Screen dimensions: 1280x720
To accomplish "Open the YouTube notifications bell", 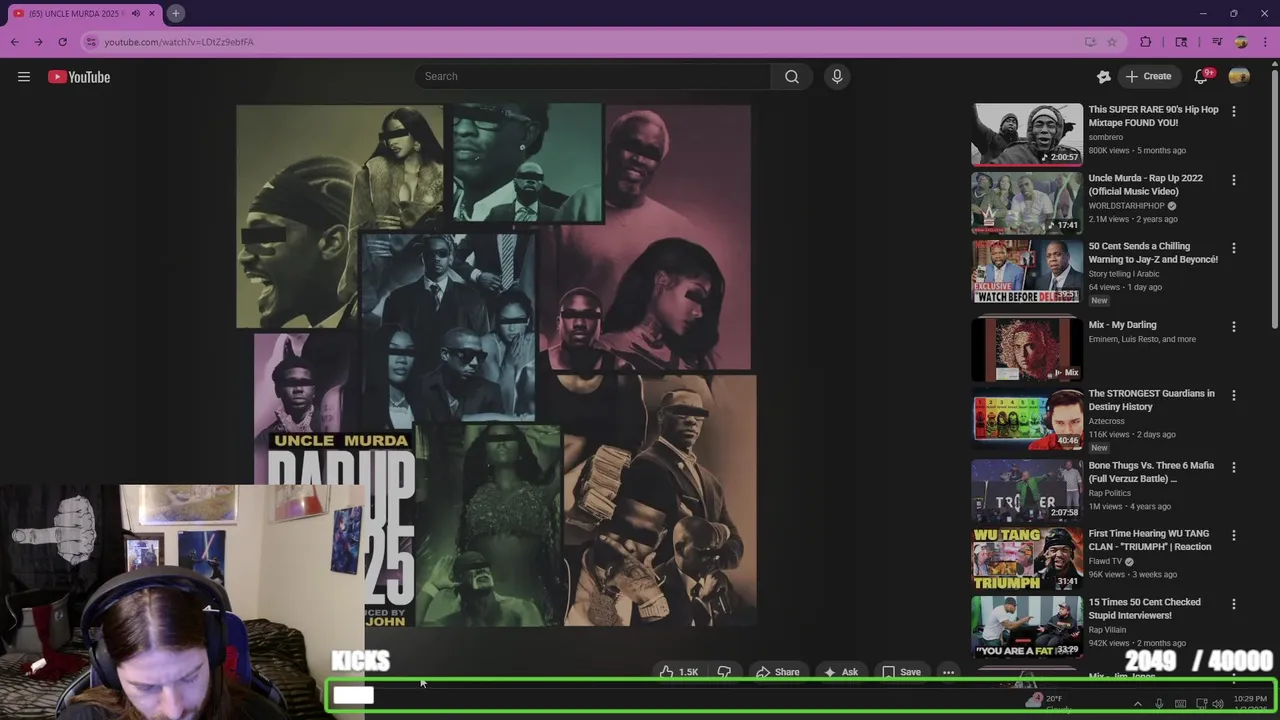I will click(1202, 77).
